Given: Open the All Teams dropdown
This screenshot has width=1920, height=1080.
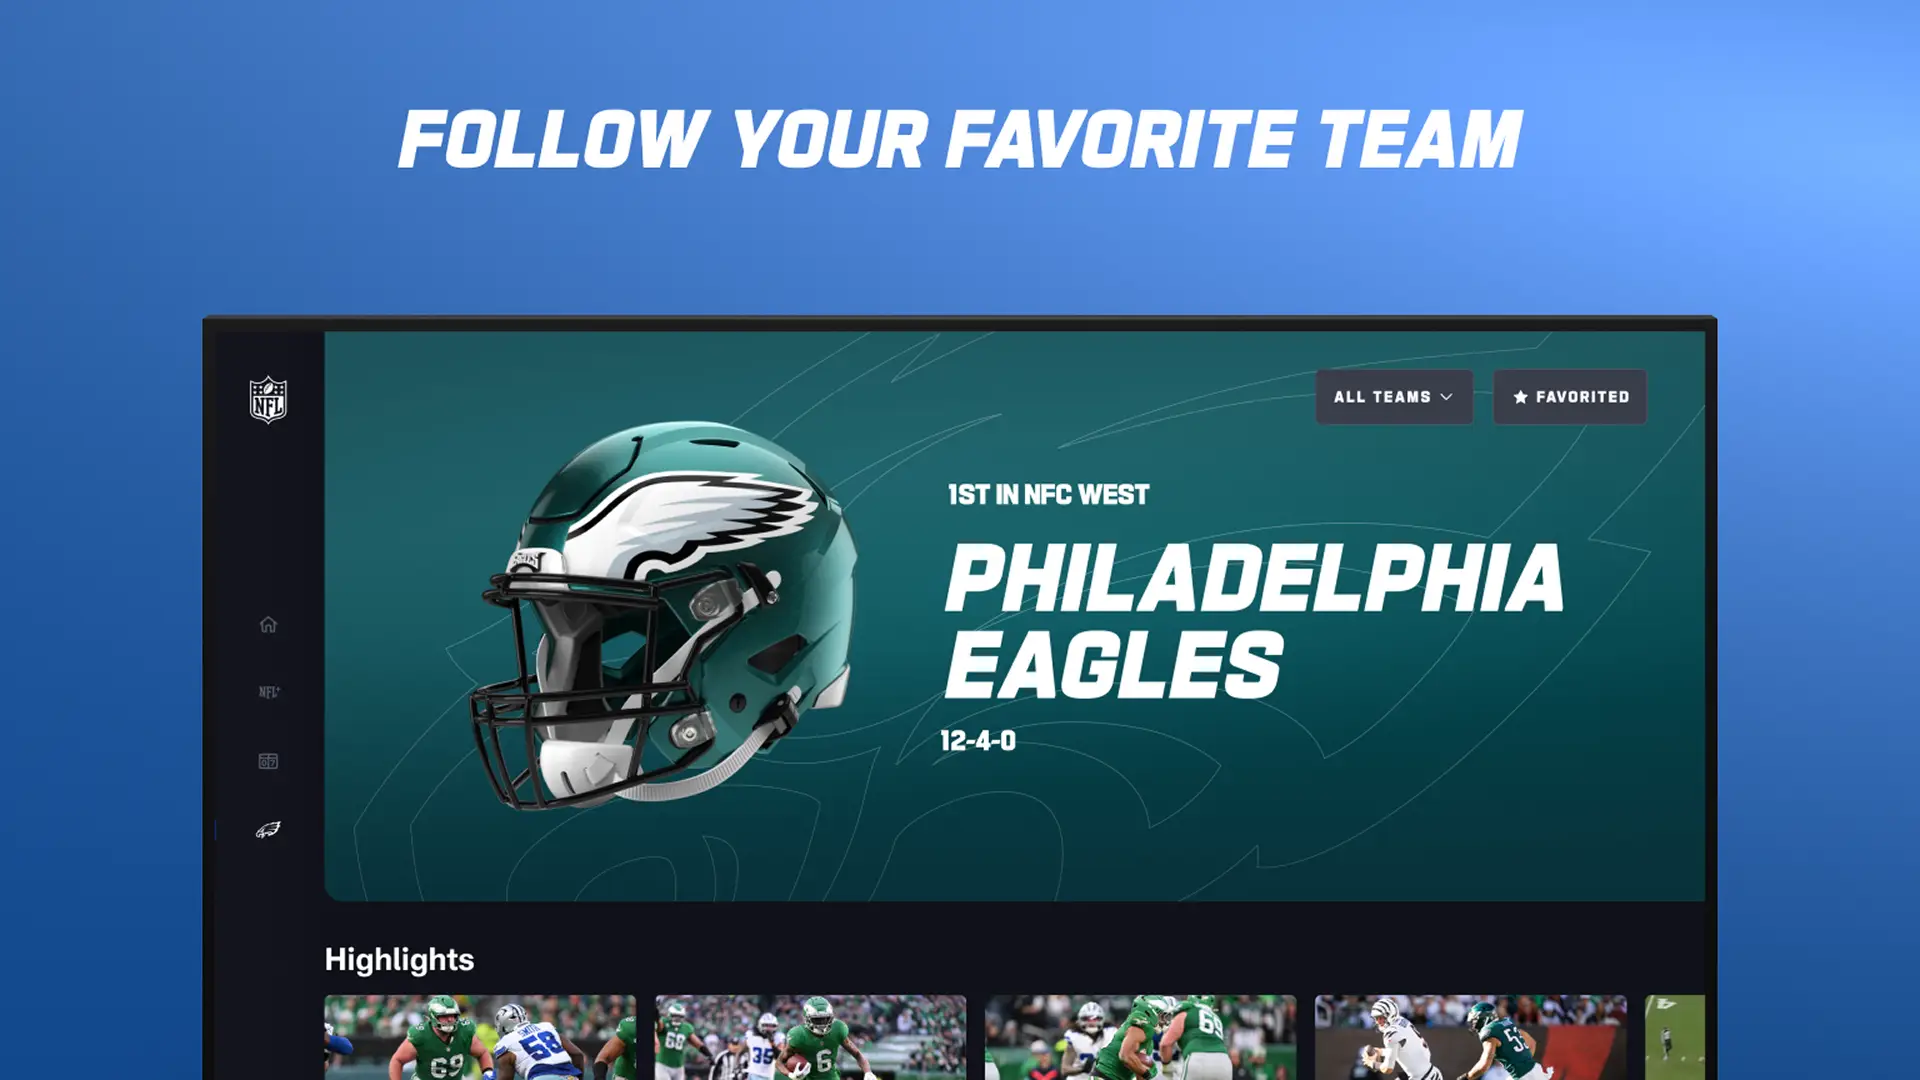Looking at the screenshot, I should pos(1394,397).
